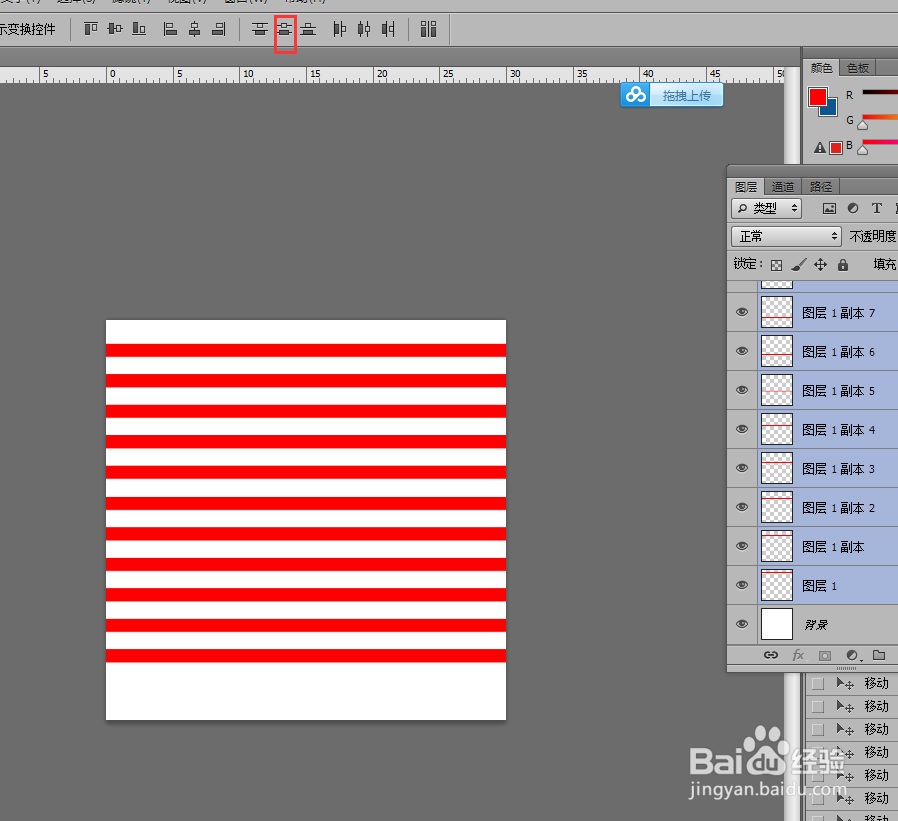Filter layers by text type icon
The width and height of the screenshot is (898, 821).
coord(877,208)
